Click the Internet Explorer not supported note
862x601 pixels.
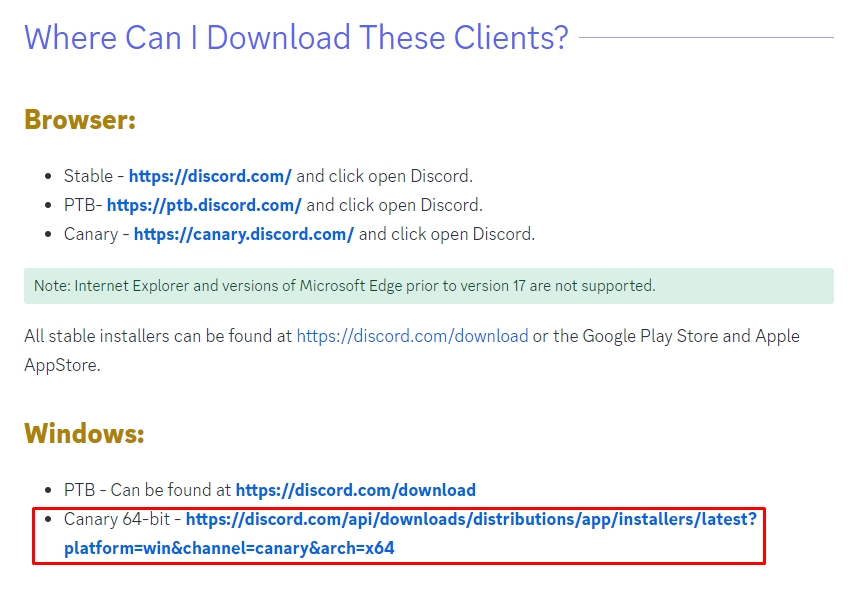click(x=429, y=286)
